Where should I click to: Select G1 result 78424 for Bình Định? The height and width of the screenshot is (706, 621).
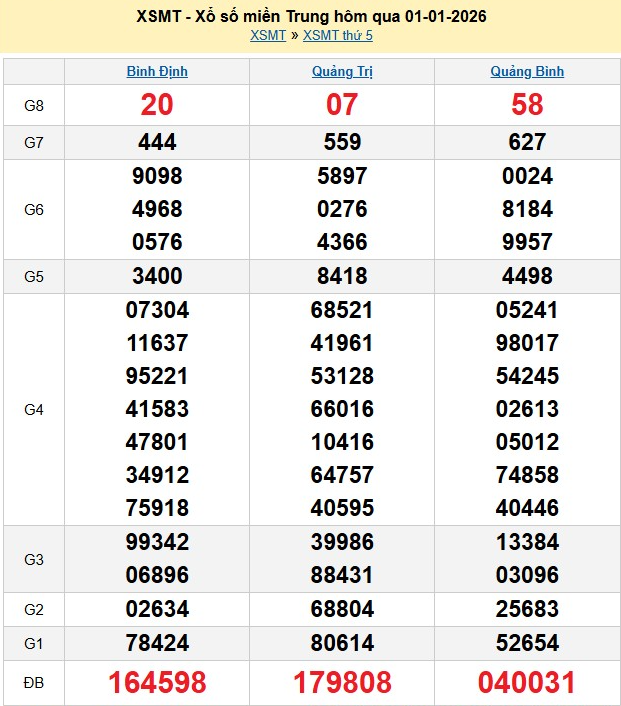[x=157, y=642]
